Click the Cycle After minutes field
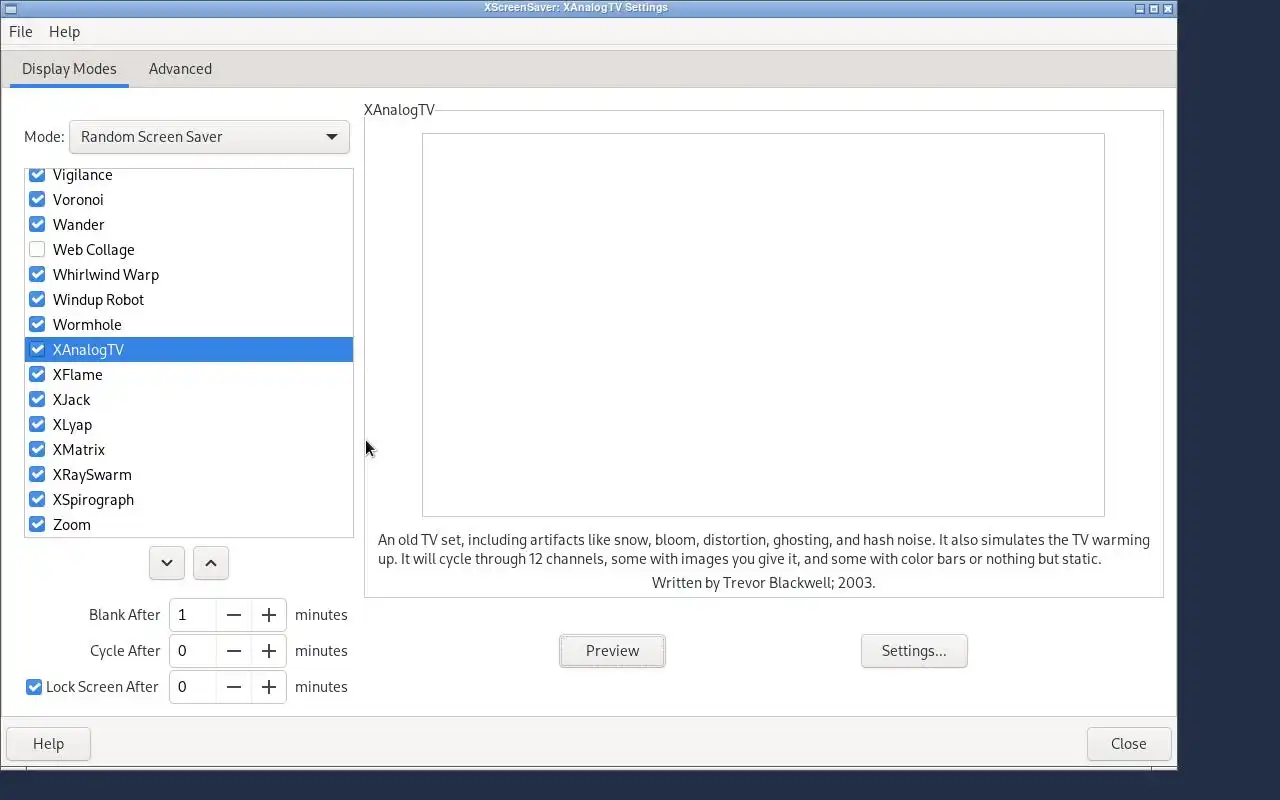The width and height of the screenshot is (1280, 800). (193, 651)
